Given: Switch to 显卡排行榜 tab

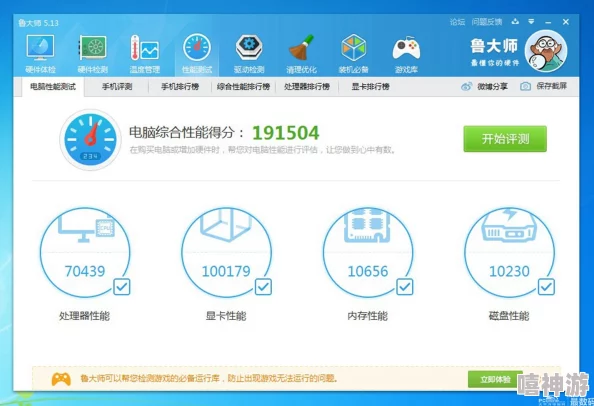Looking at the screenshot, I should [370, 87].
